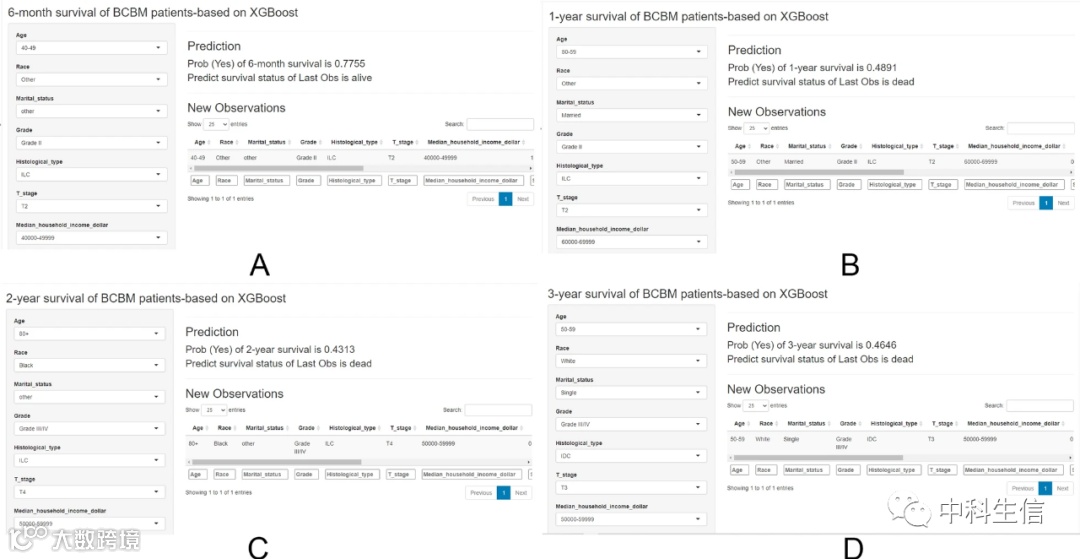Click Search box in 3-year panel table
This screenshot has height=559, width=1080.
pyautogui.click(x=1039, y=405)
